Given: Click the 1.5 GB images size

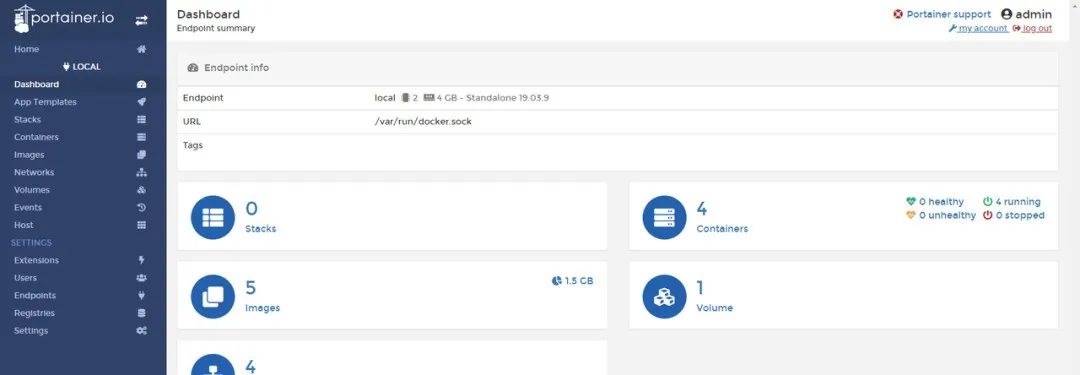Looking at the screenshot, I should click(x=572, y=281).
